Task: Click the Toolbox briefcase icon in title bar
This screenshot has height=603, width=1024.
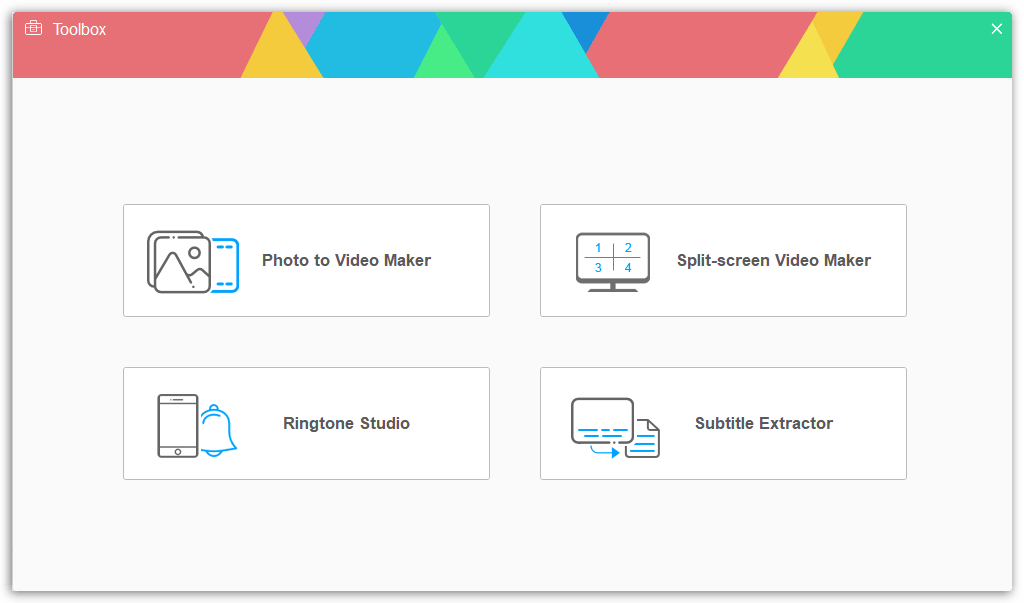Action: (x=33, y=28)
